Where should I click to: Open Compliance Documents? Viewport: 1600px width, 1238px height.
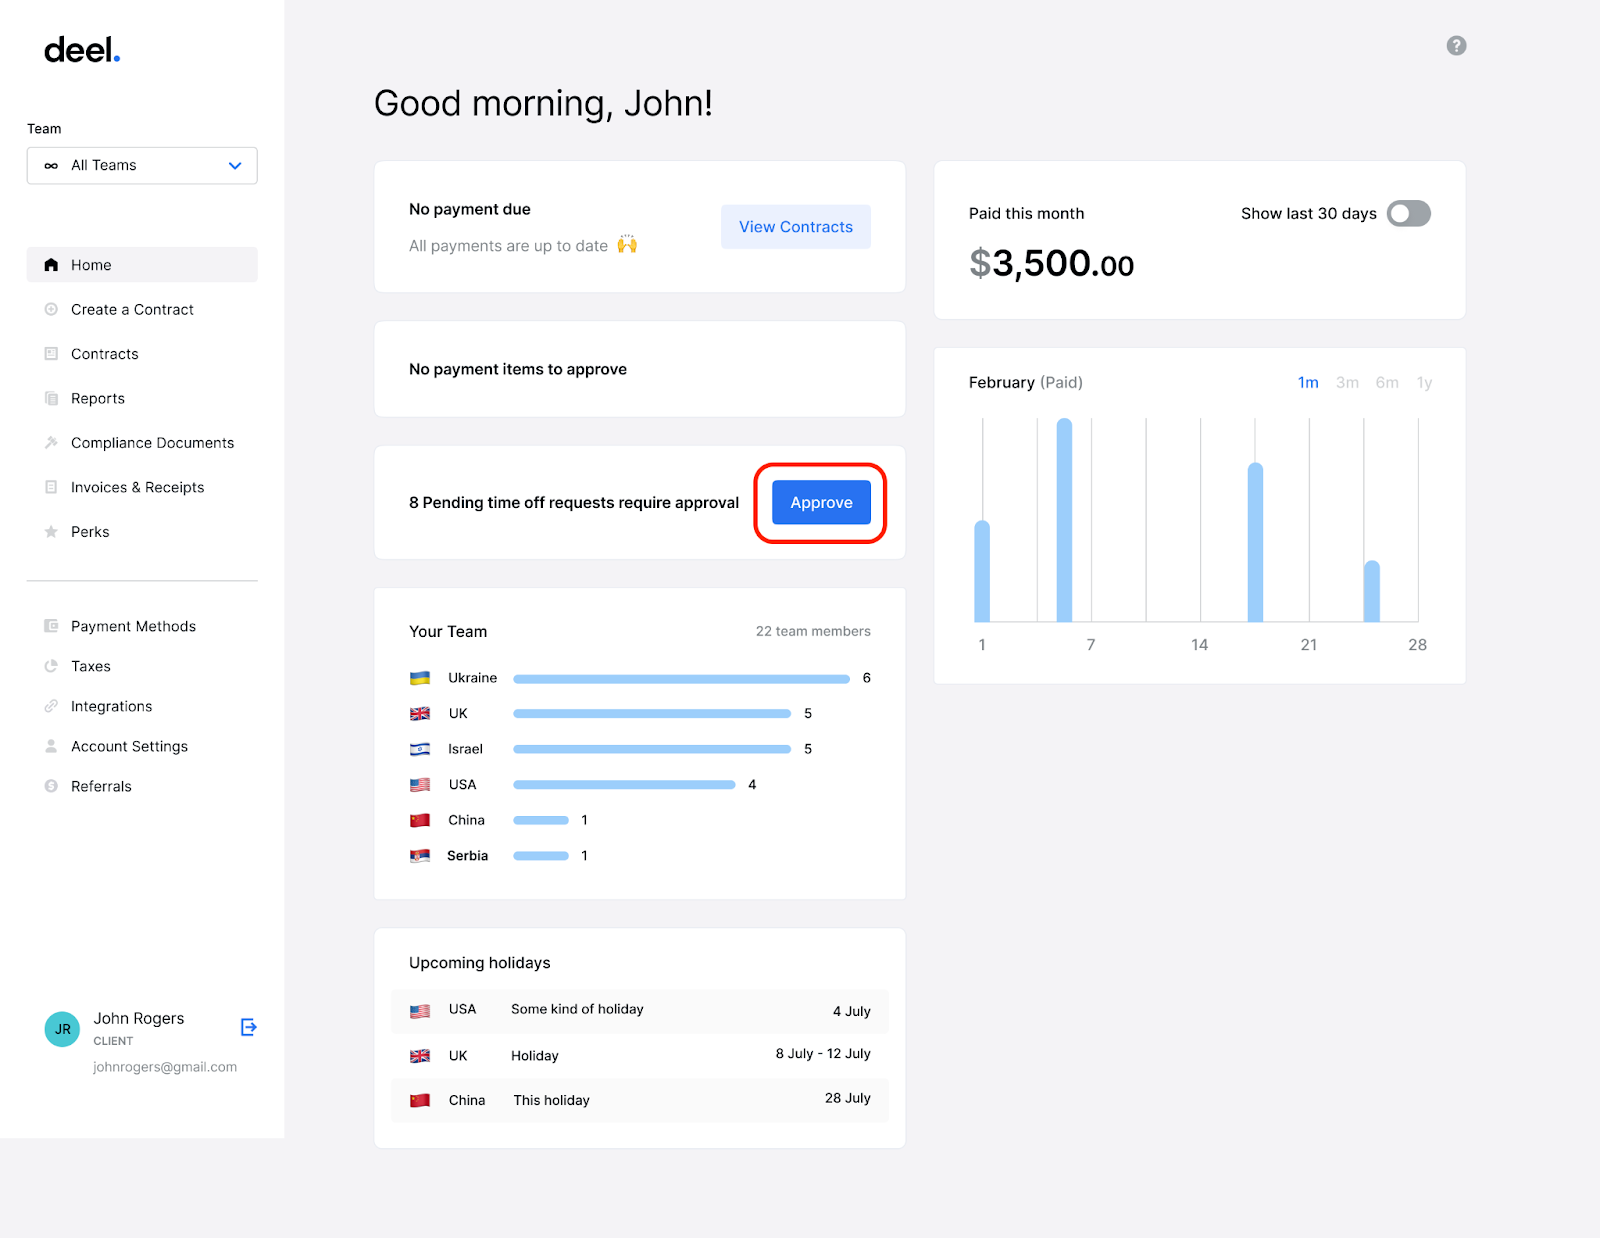tap(152, 442)
